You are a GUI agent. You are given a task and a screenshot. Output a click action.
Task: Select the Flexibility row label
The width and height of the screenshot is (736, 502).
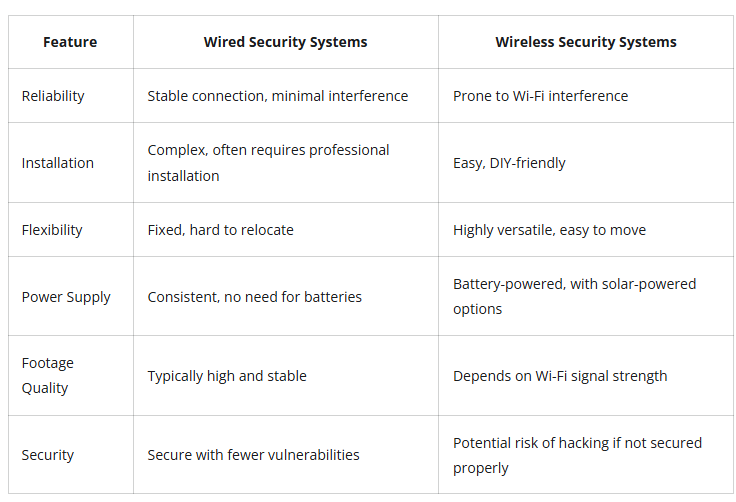coord(52,230)
